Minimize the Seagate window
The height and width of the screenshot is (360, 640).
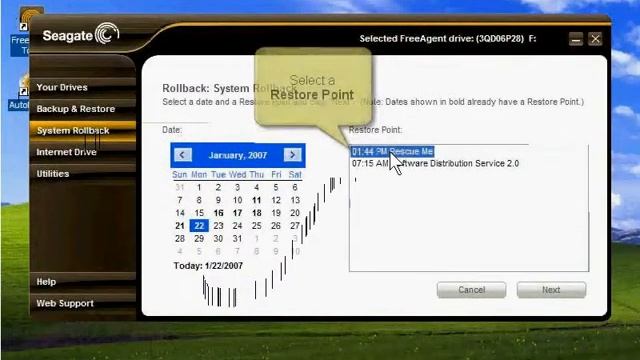tap(576, 39)
